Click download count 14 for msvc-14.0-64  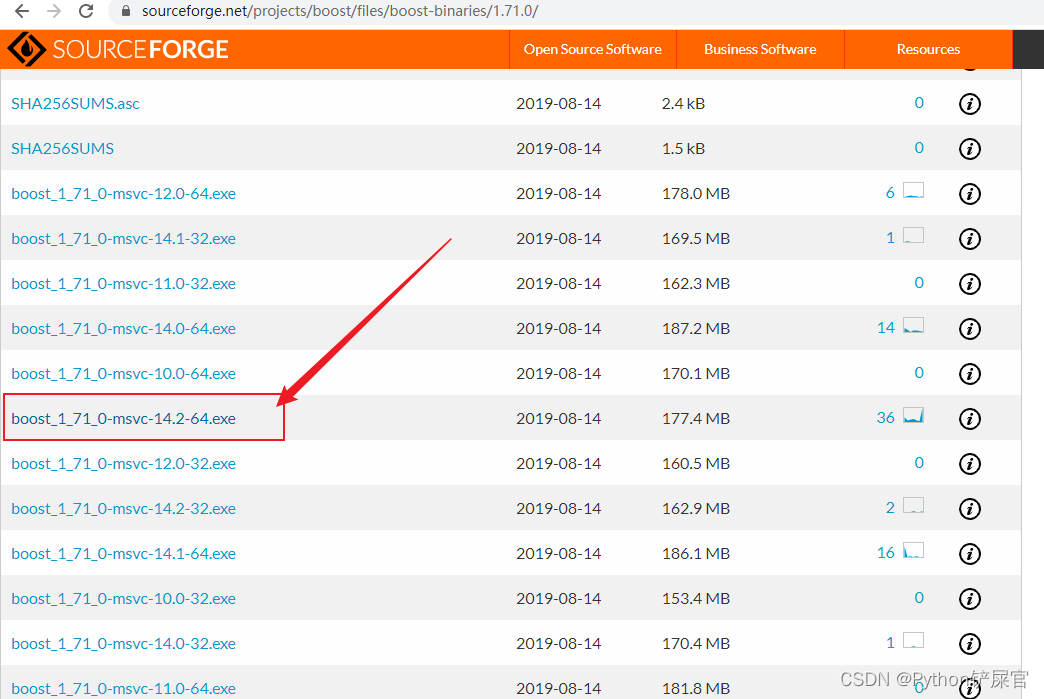click(x=886, y=328)
